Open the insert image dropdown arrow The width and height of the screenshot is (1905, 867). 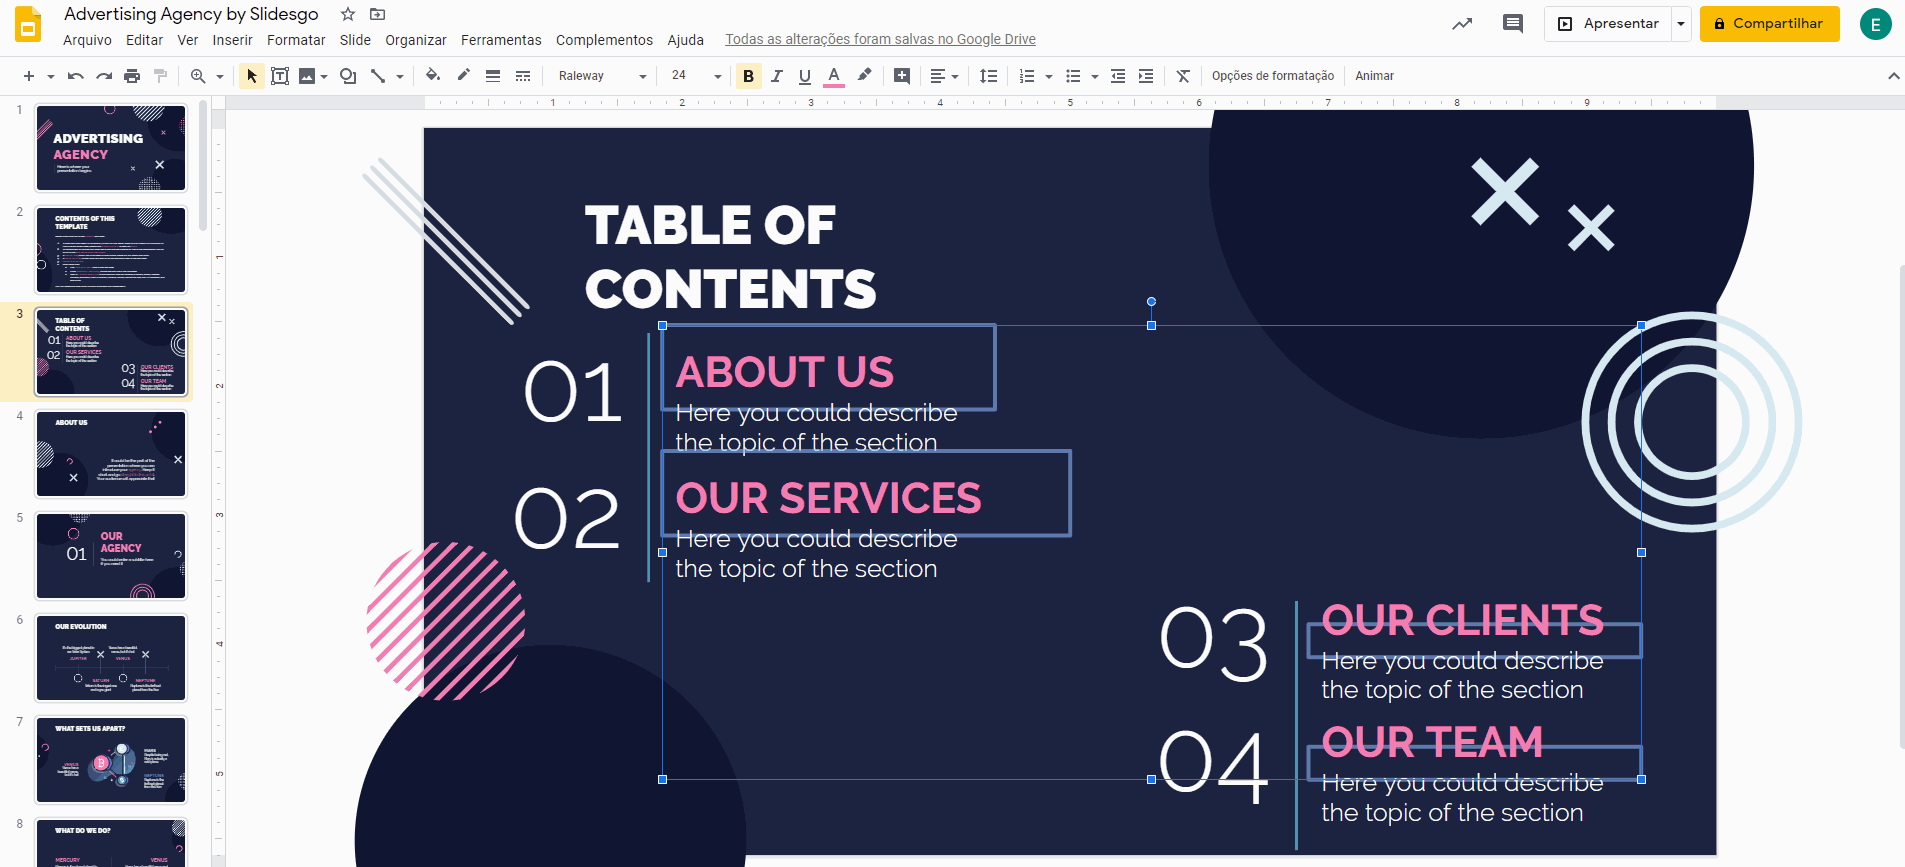pos(324,76)
